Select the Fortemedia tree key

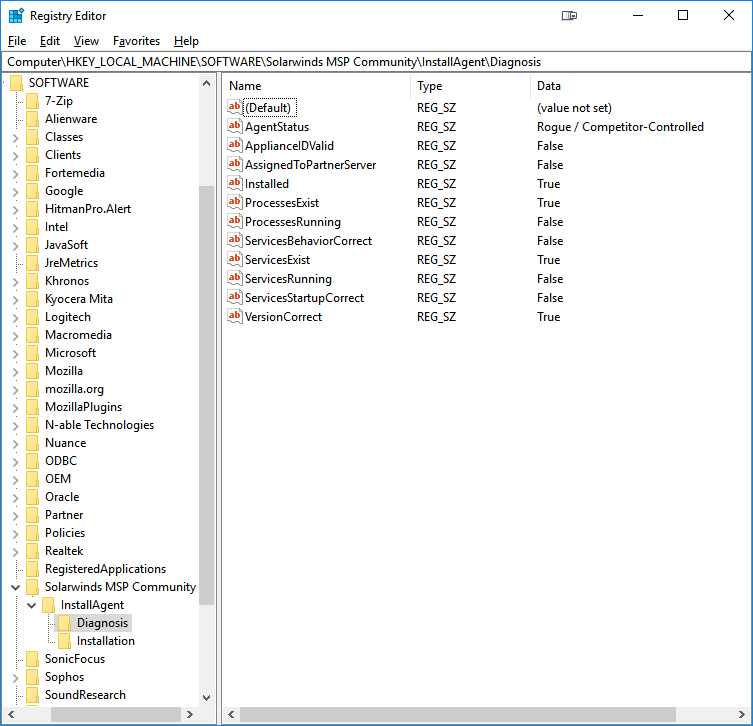[x=74, y=173]
